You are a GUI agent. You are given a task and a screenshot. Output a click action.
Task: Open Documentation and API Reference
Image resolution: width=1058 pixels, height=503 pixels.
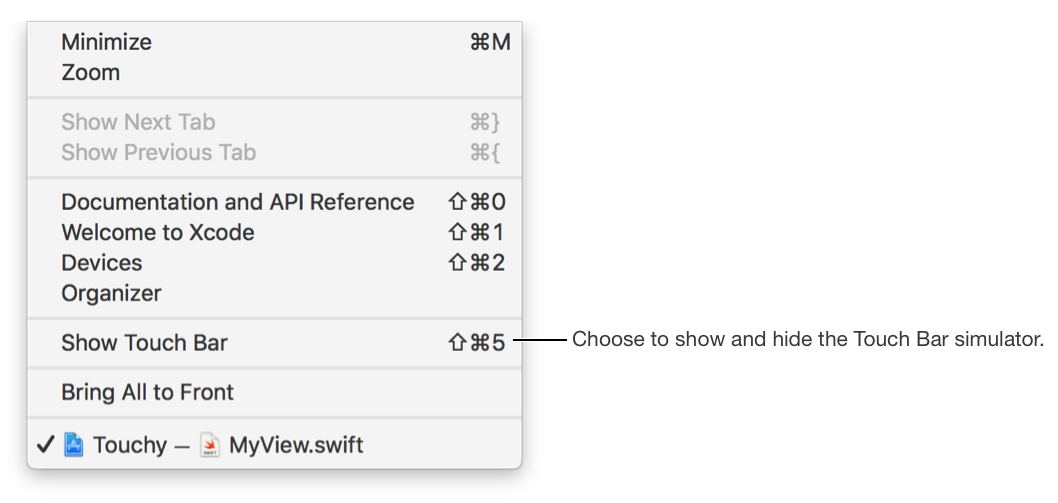tap(237, 202)
